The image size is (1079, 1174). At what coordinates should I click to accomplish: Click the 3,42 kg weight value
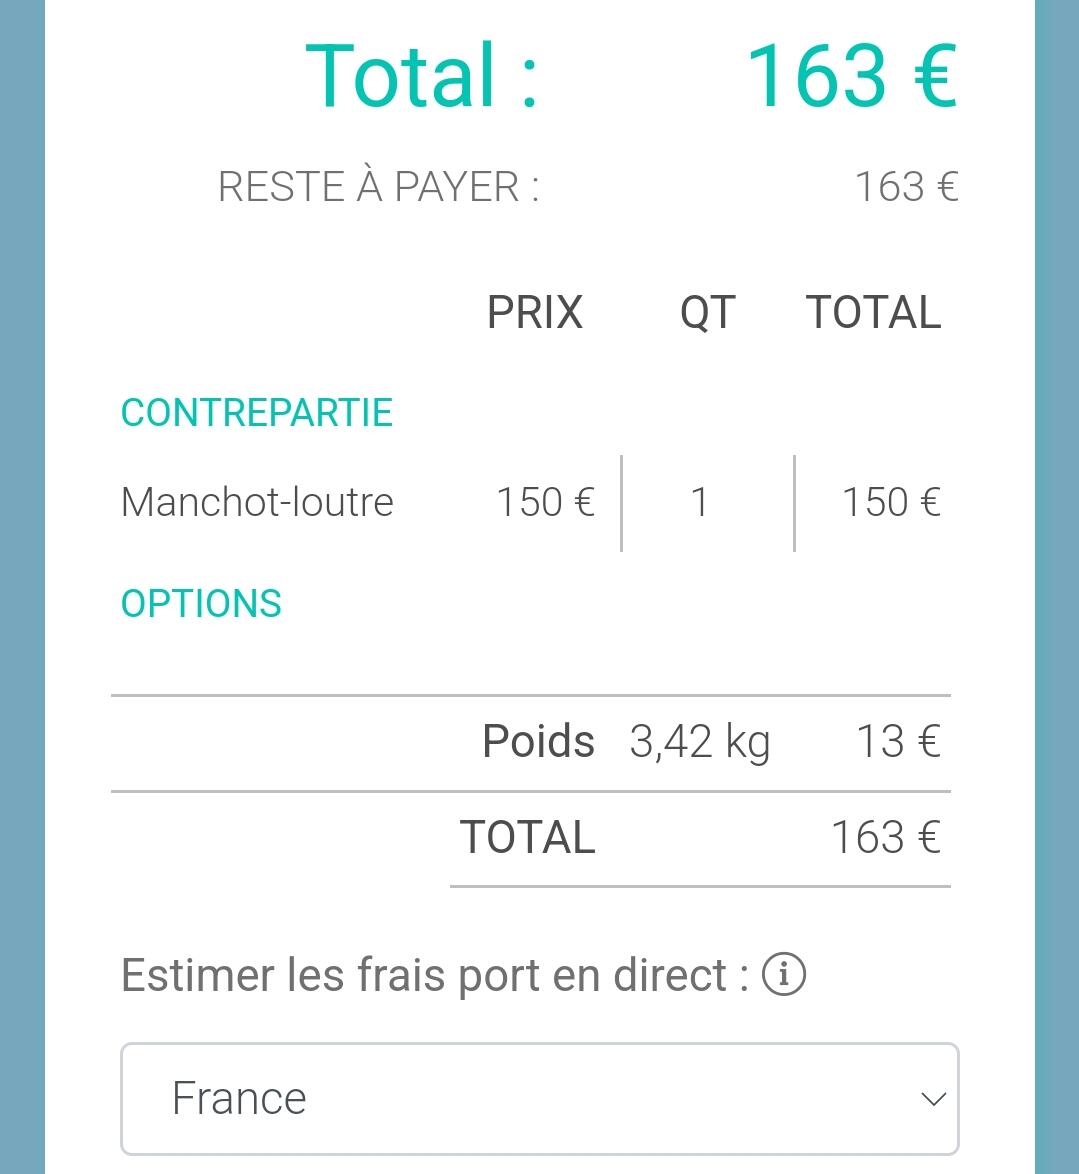click(x=700, y=742)
